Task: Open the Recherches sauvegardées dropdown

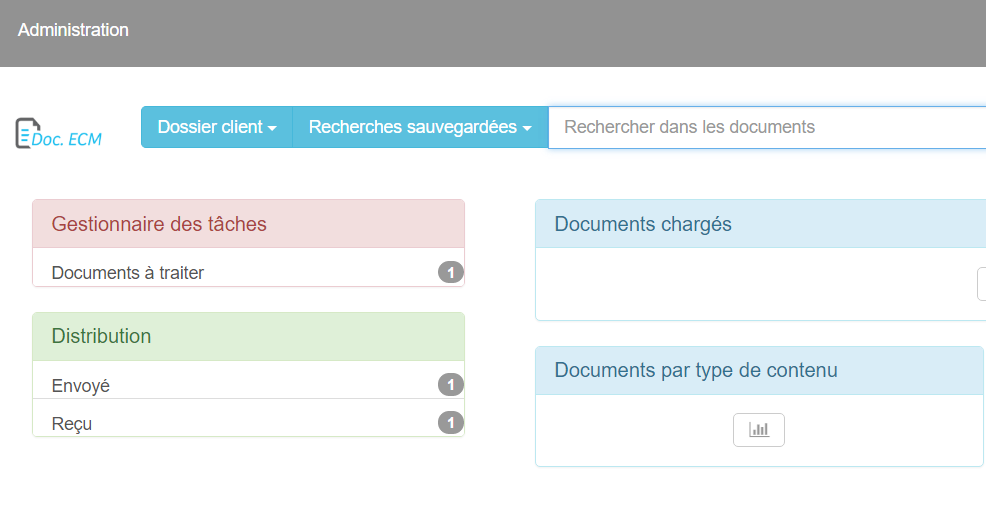Action: click(420, 127)
